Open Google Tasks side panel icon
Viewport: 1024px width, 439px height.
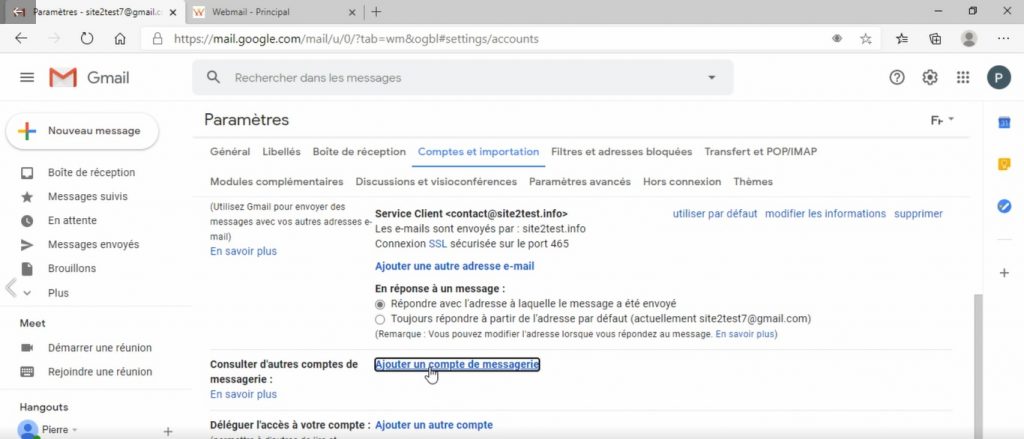pos(1004,206)
